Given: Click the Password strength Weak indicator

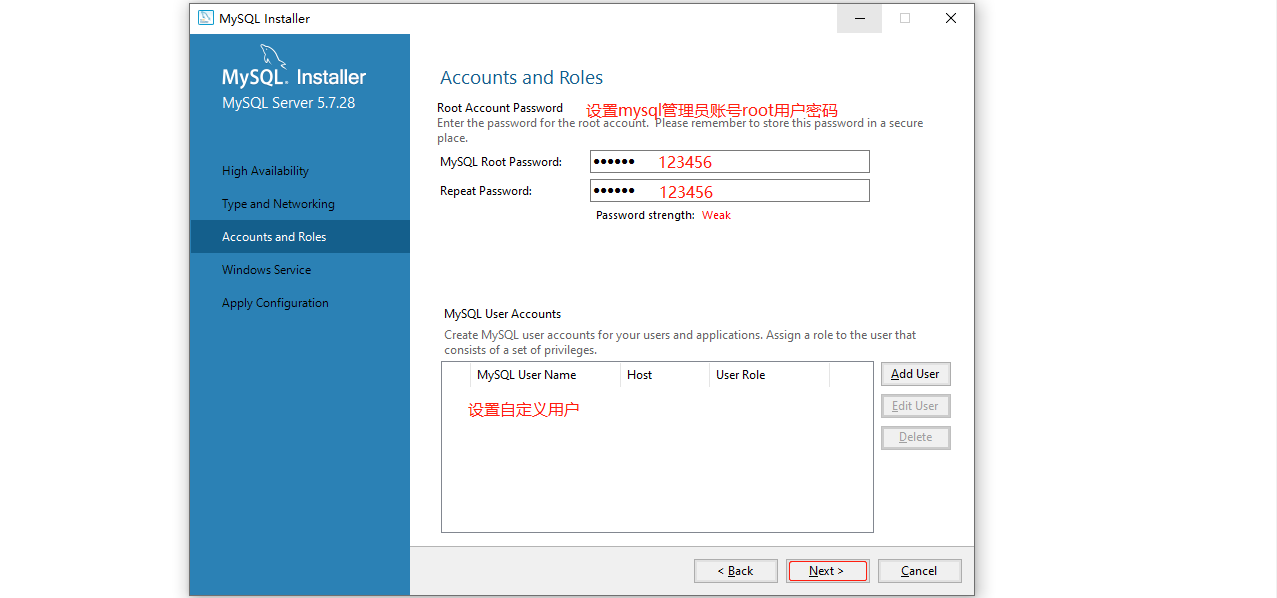Looking at the screenshot, I should click(716, 215).
